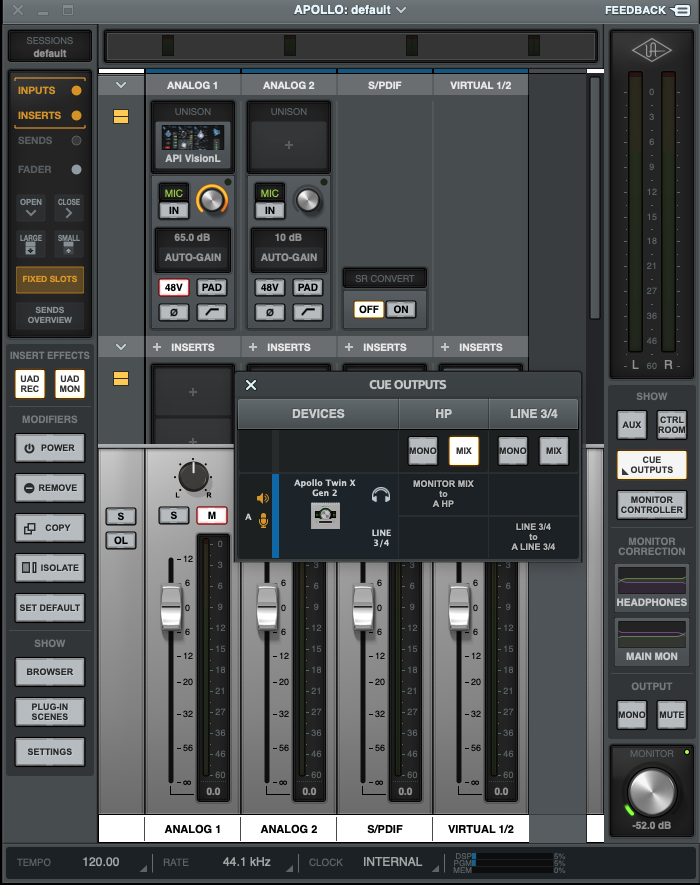Viewport: 700px width, 885px height.
Task: Click FIXED SLOTS button
Action: pyautogui.click(x=50, y=279)
